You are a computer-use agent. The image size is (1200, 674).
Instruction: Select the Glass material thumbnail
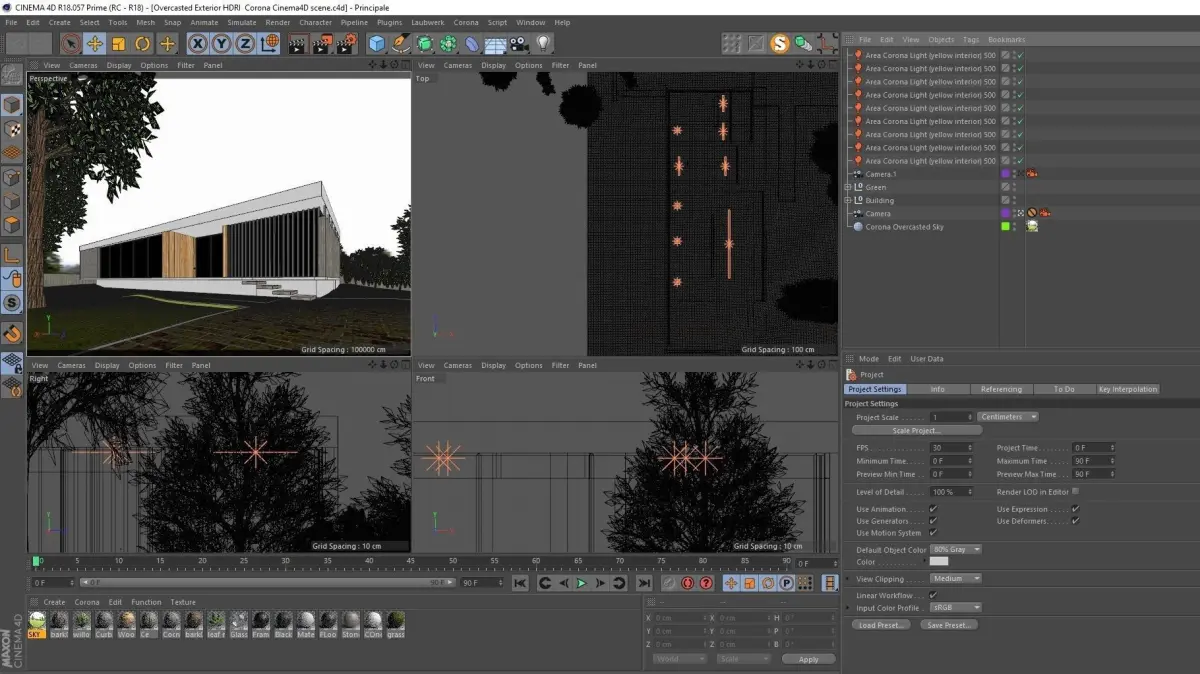239,624
